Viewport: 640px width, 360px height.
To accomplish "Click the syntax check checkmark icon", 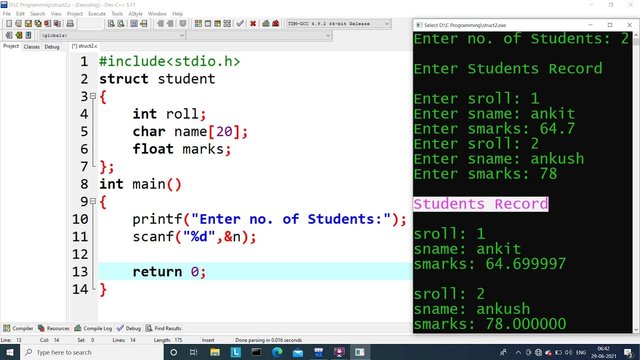I will point(240,24).
